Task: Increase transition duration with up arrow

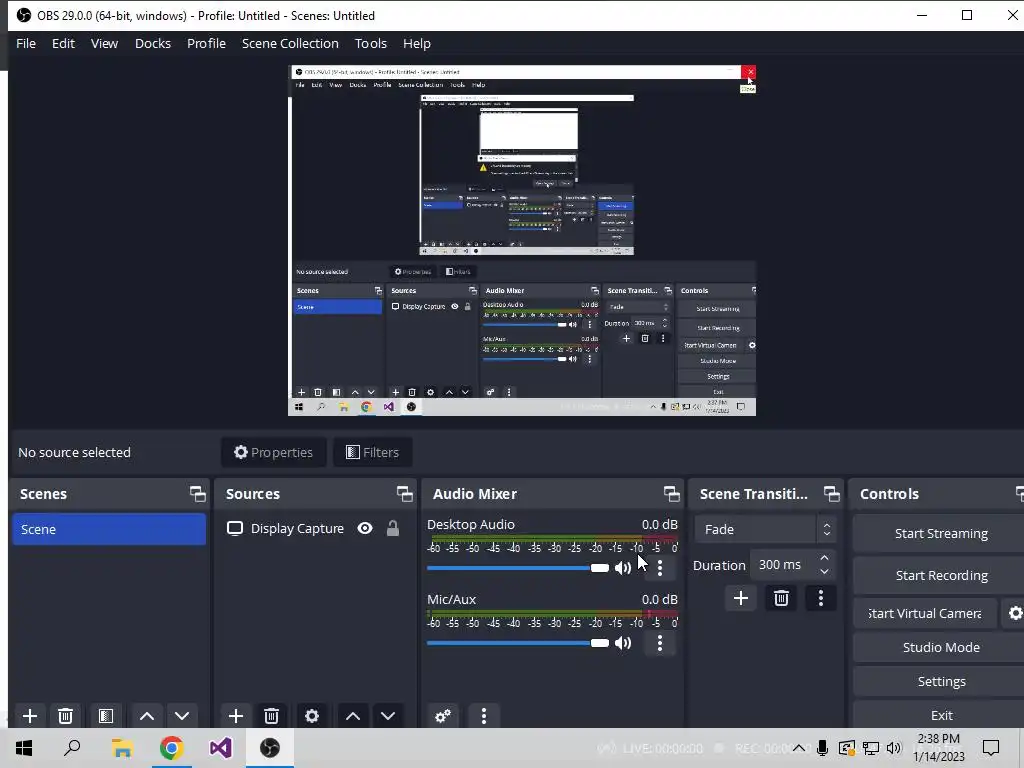Action: pos(824,558)
